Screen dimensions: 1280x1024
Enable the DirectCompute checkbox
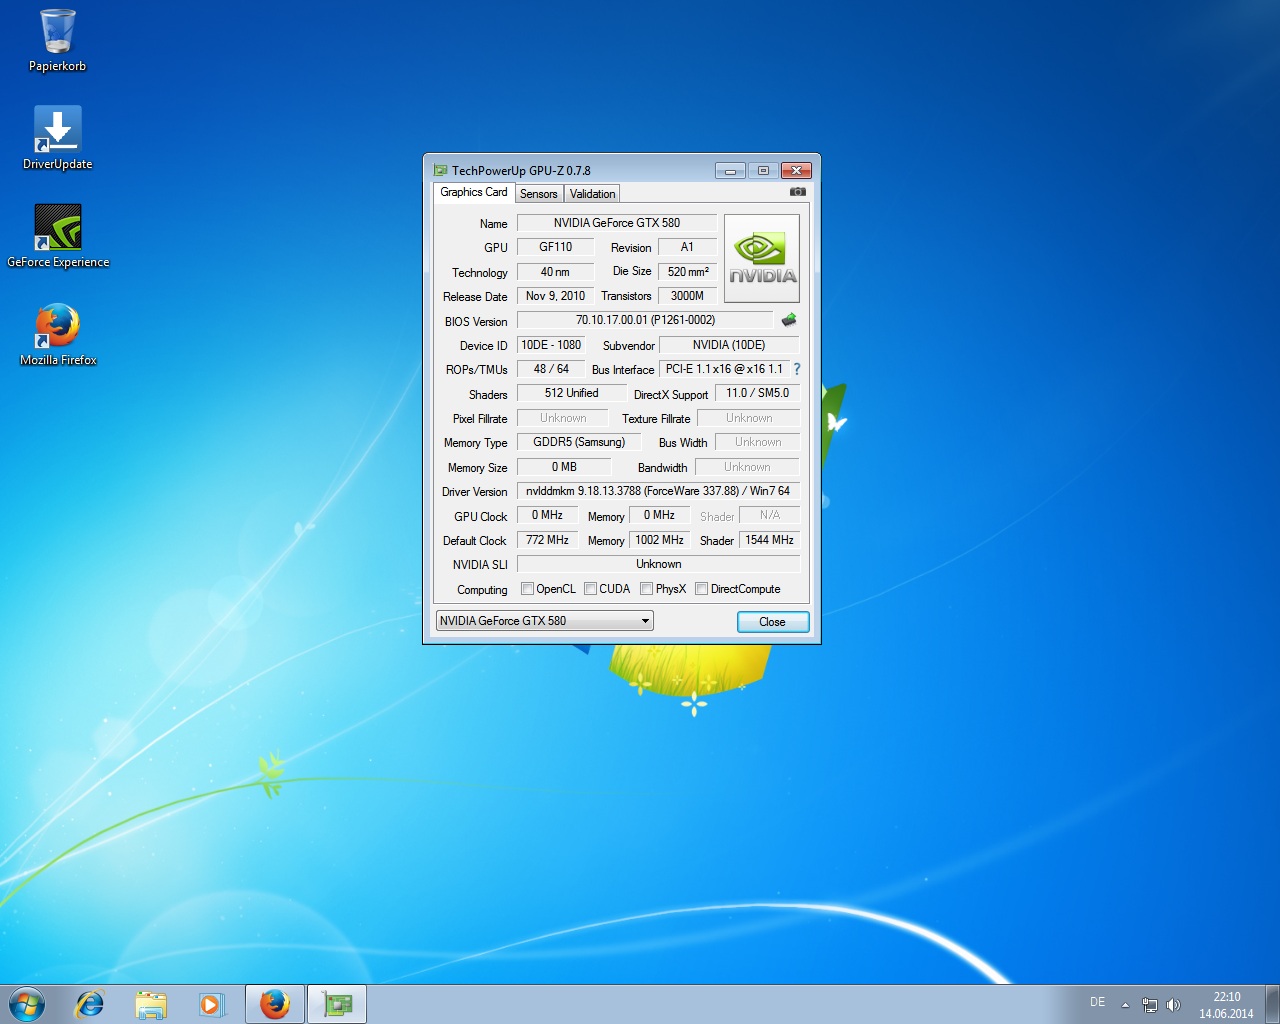[x=701, y=589]
